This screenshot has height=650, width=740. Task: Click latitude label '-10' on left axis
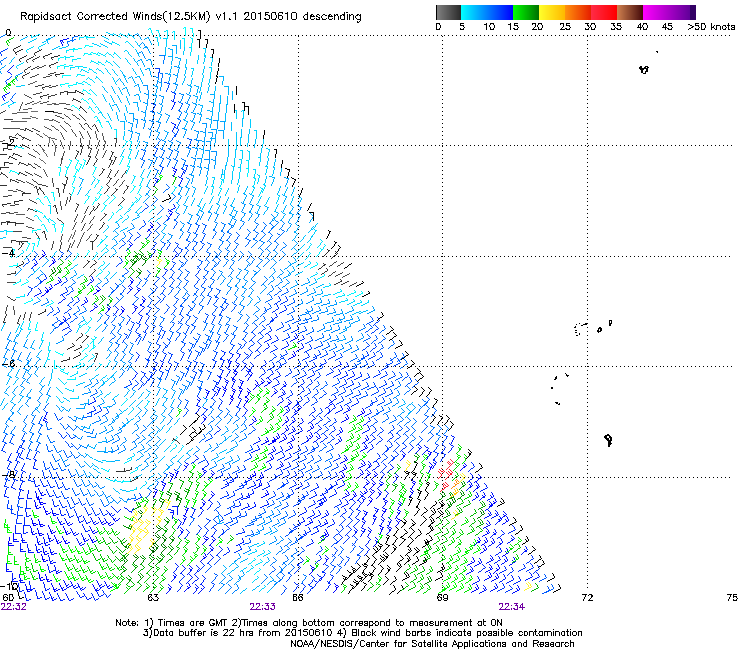click(10, 586)
